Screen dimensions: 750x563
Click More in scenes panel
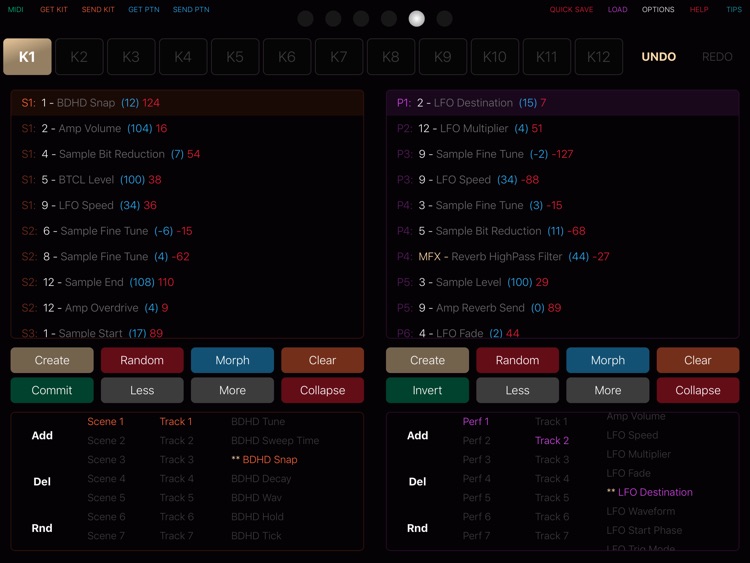pyautogui.click(x=232, y=390)
